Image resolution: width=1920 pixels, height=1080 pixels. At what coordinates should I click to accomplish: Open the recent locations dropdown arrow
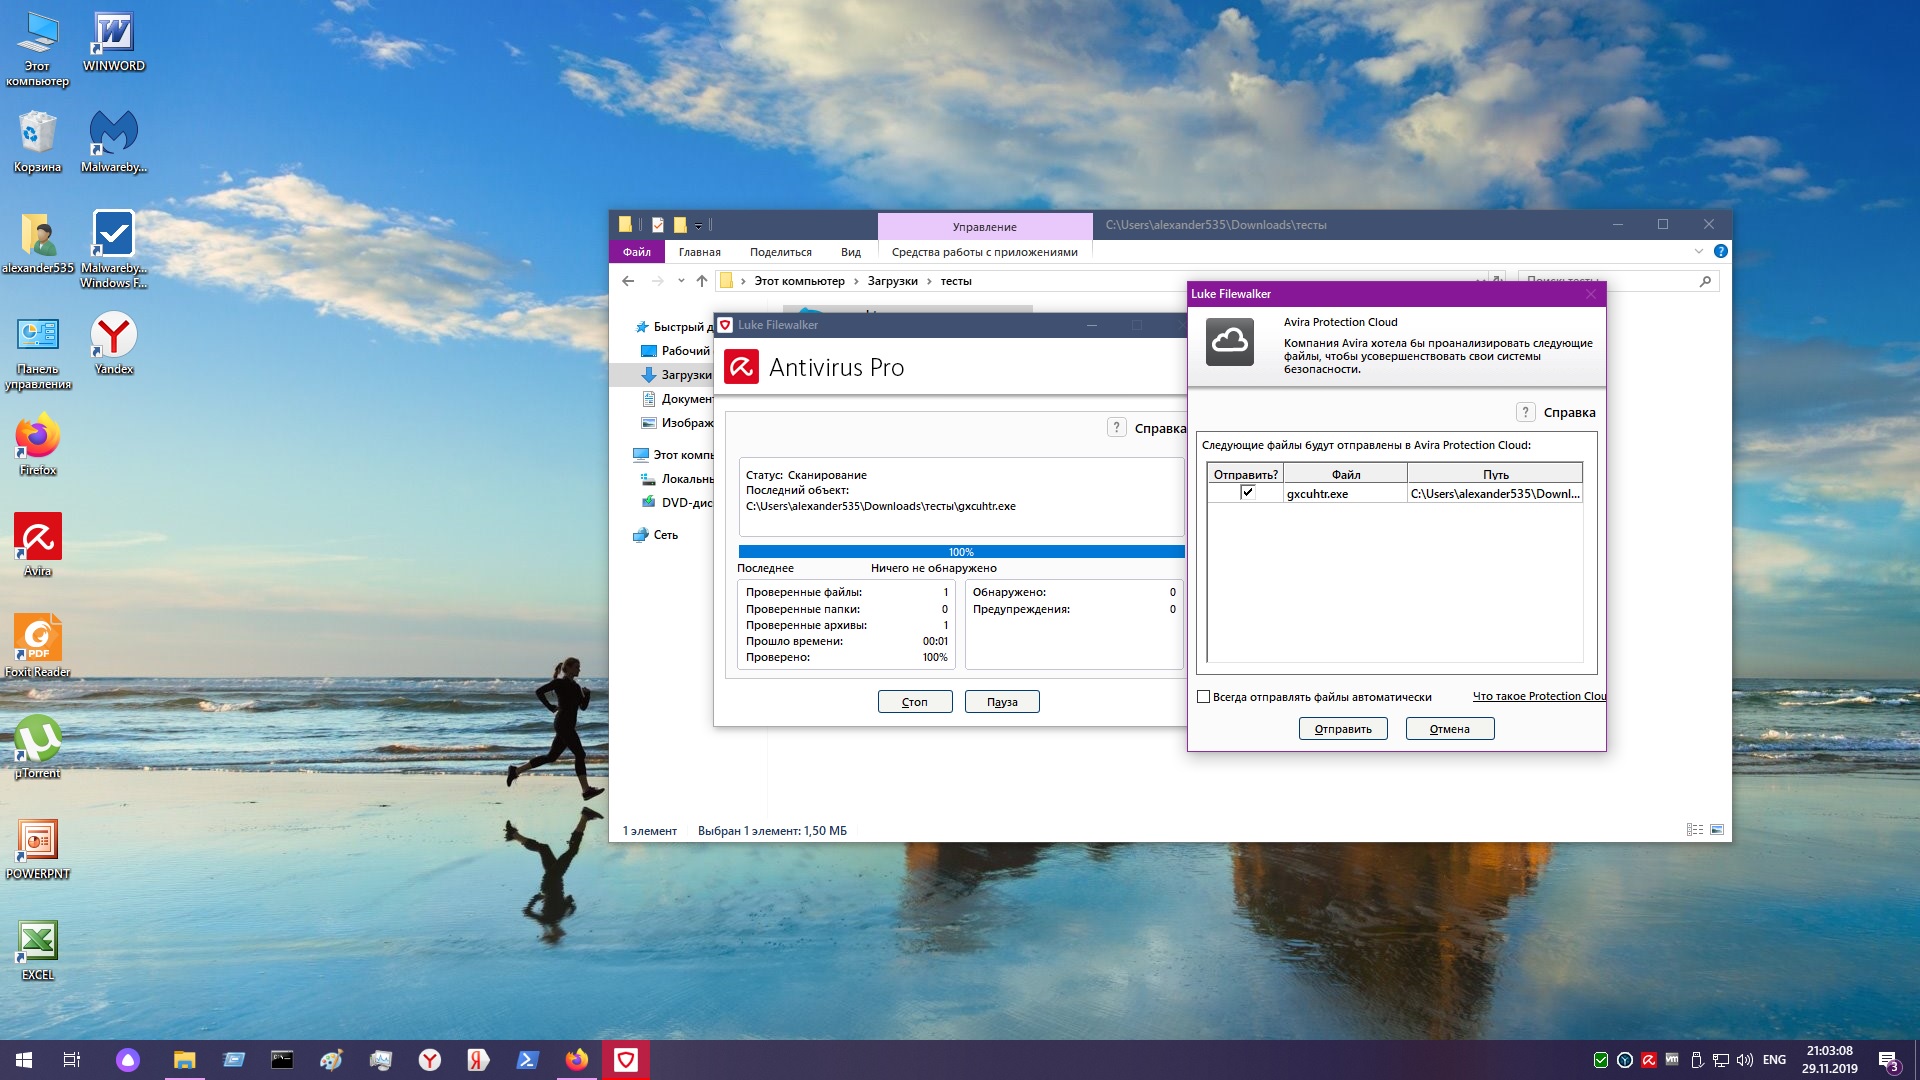click(x=681, y=281)
